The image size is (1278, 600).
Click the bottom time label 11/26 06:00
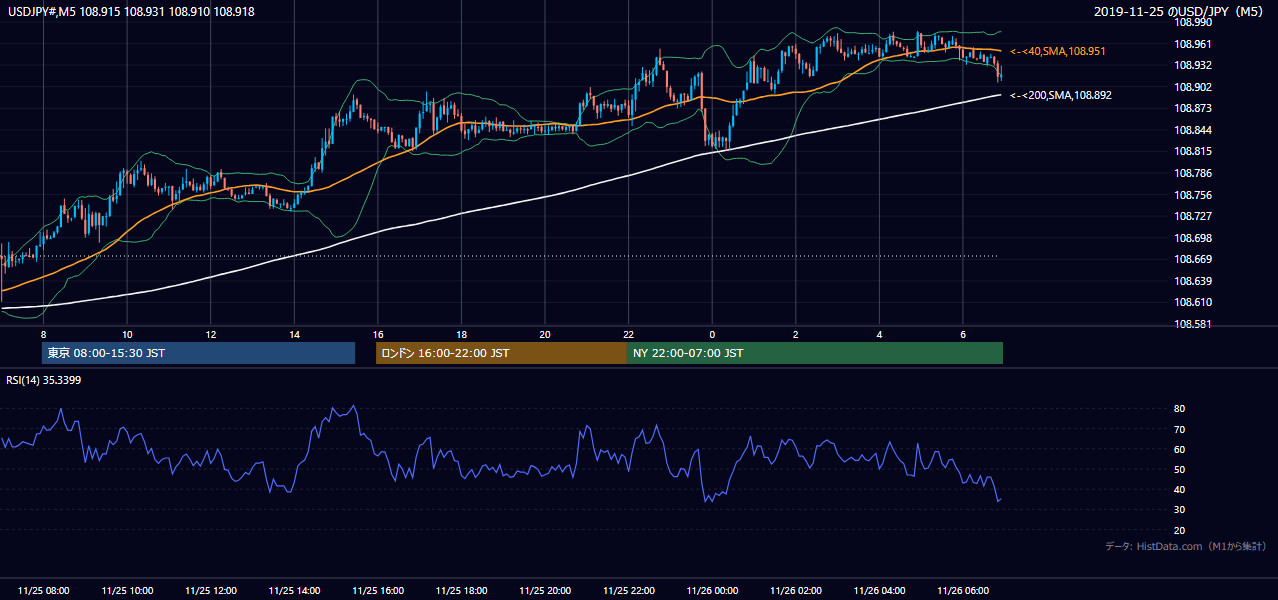coord(962,591)
